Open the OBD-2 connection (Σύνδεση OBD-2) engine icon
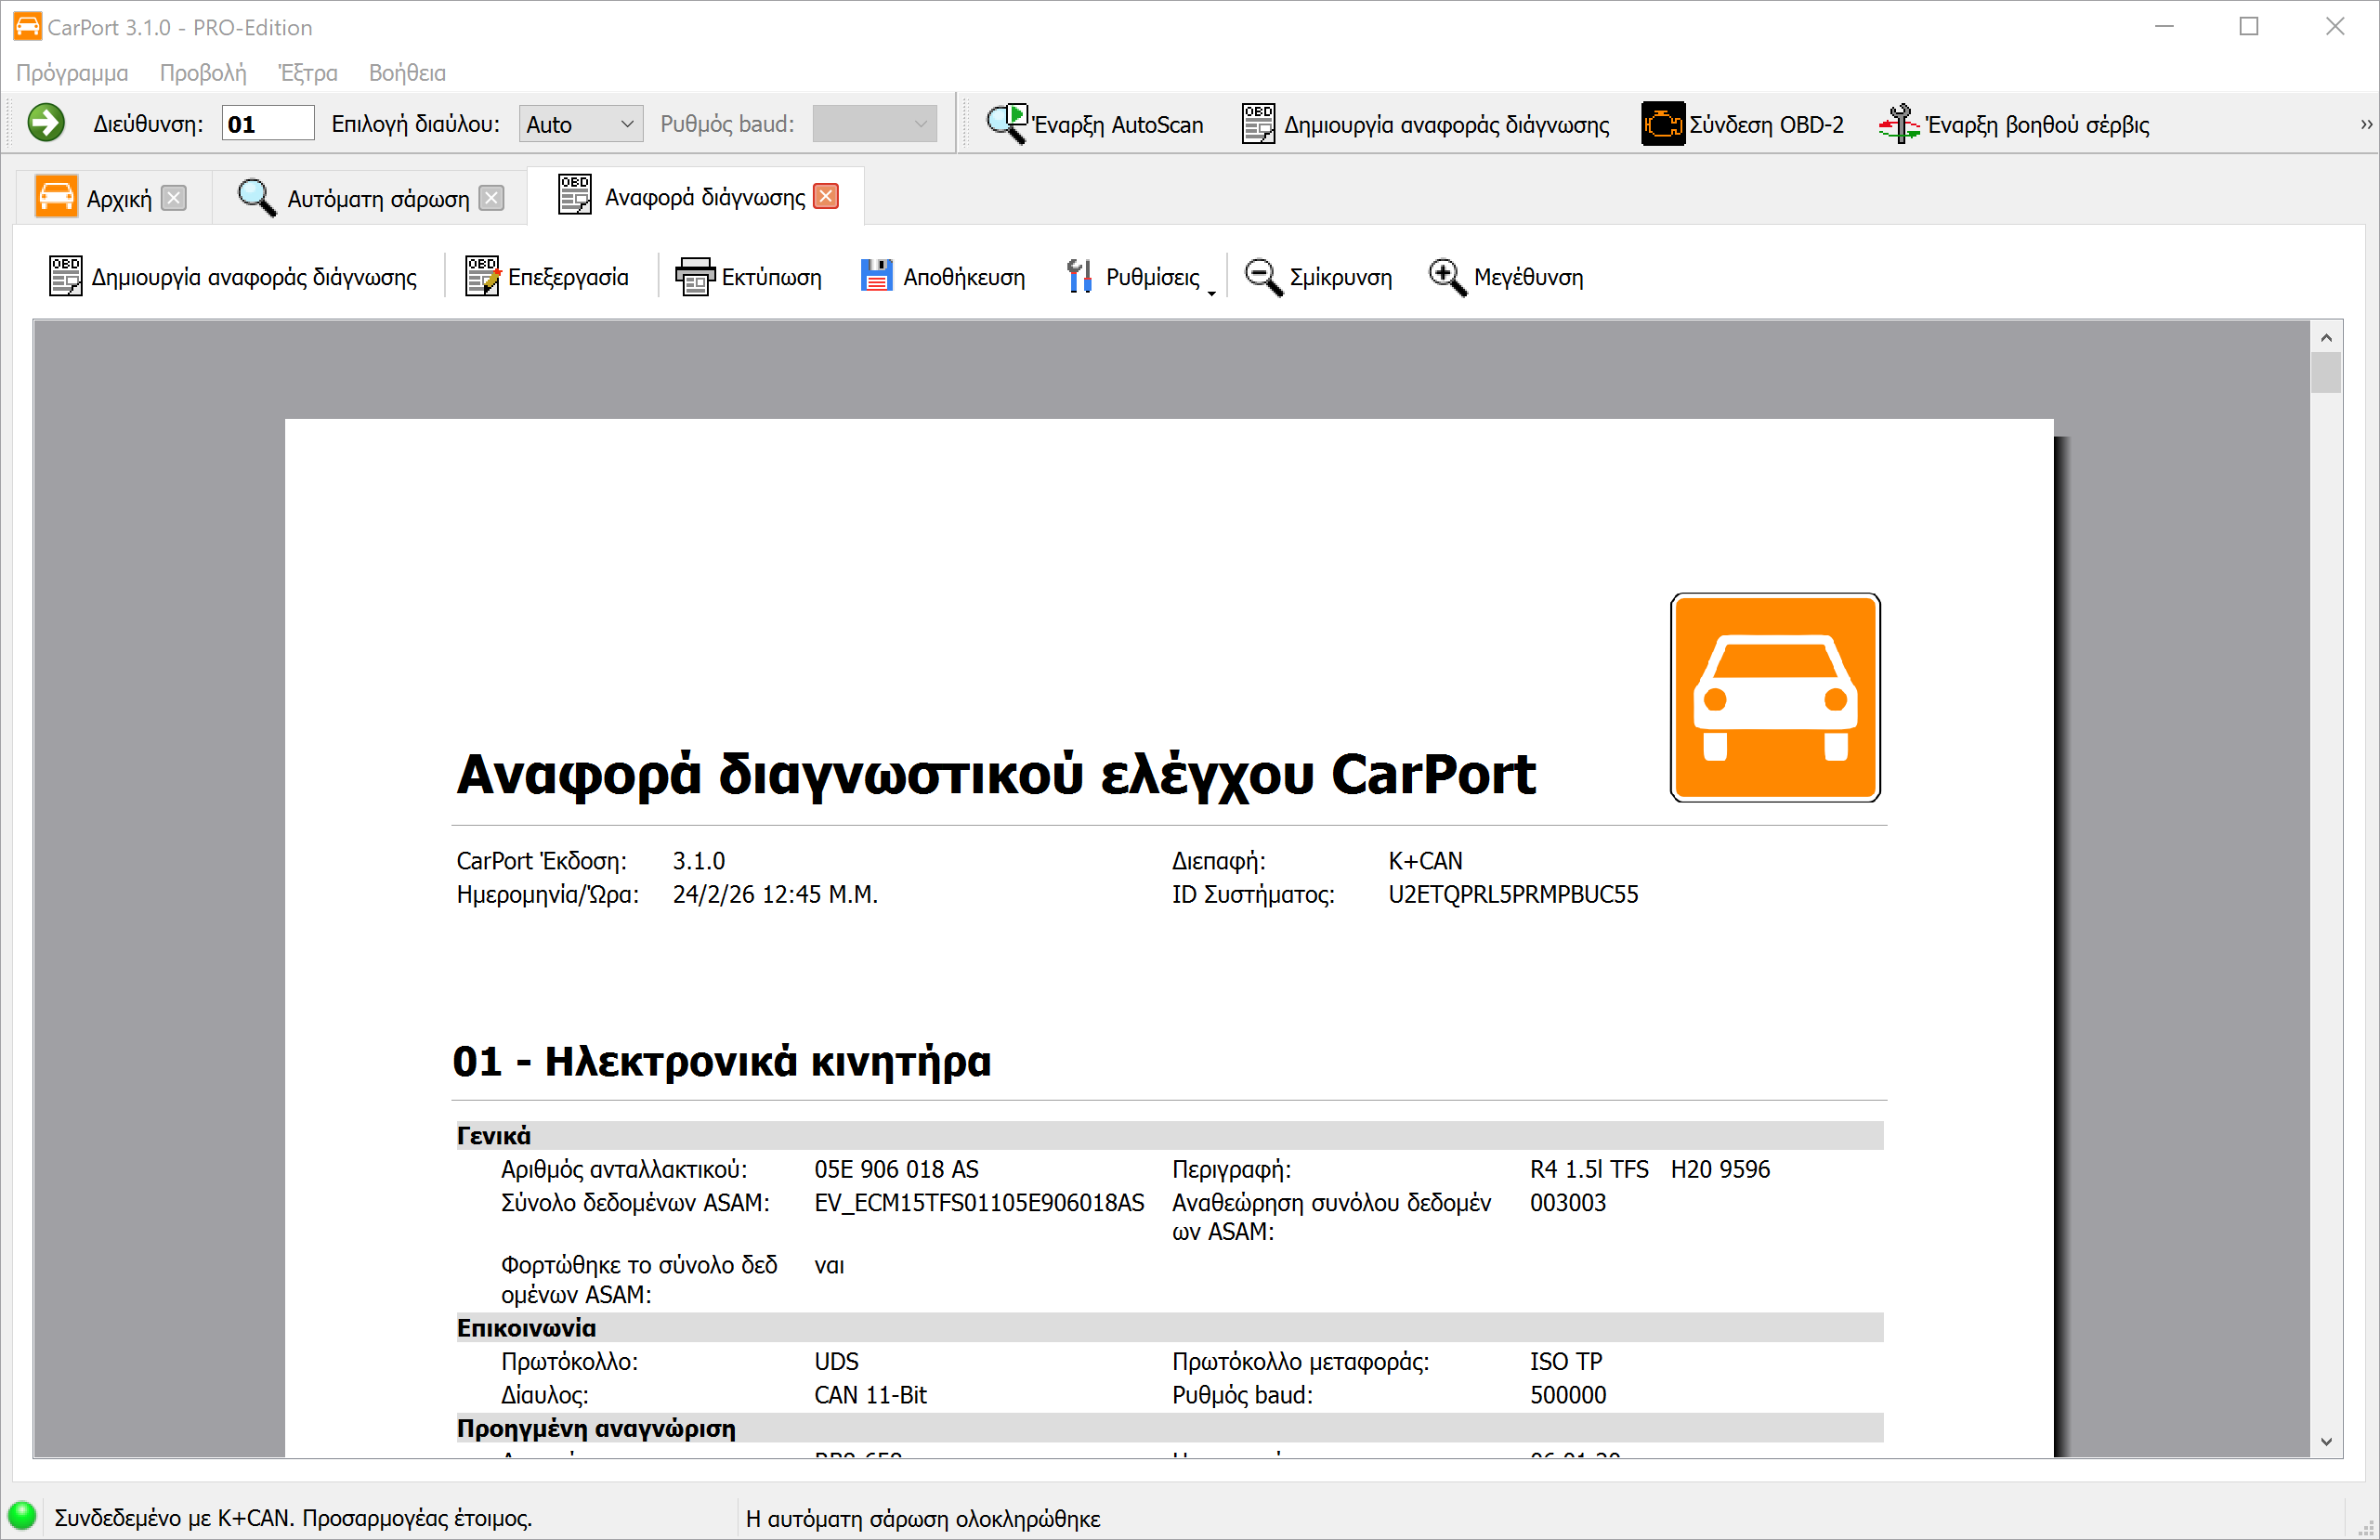Viewport: 2380px width, 1540px height. 1662,124
